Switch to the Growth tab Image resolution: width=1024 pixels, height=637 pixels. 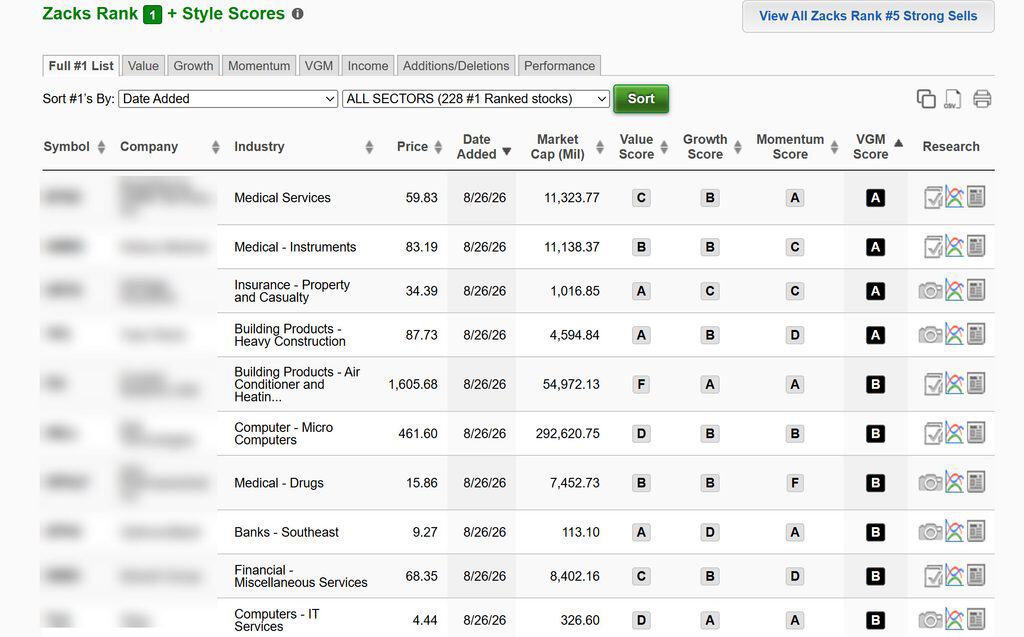click(193, 65)
